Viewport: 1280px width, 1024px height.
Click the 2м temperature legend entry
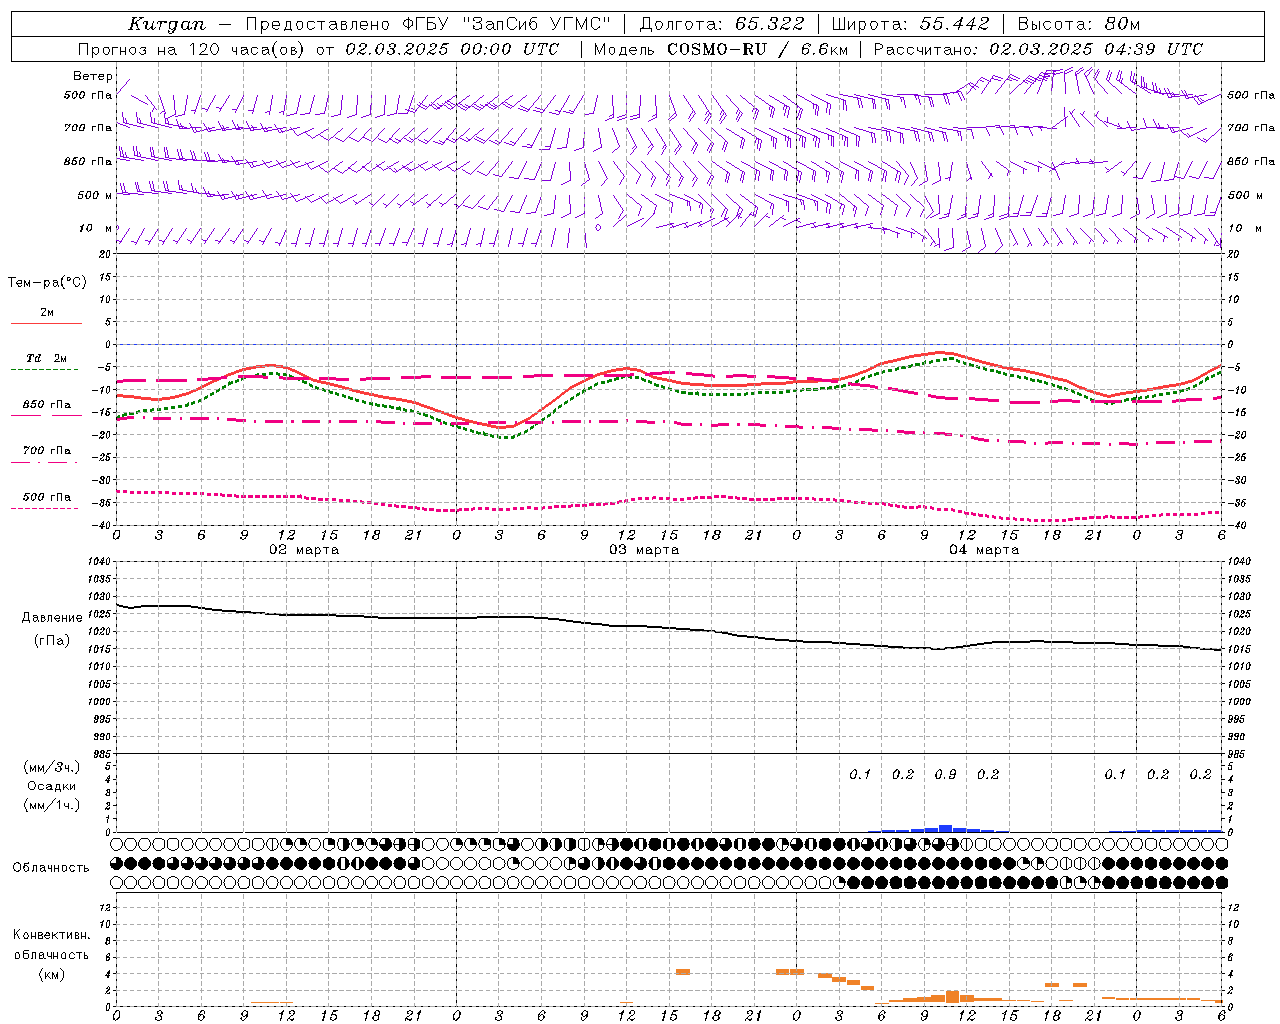(x=46, y=313)
